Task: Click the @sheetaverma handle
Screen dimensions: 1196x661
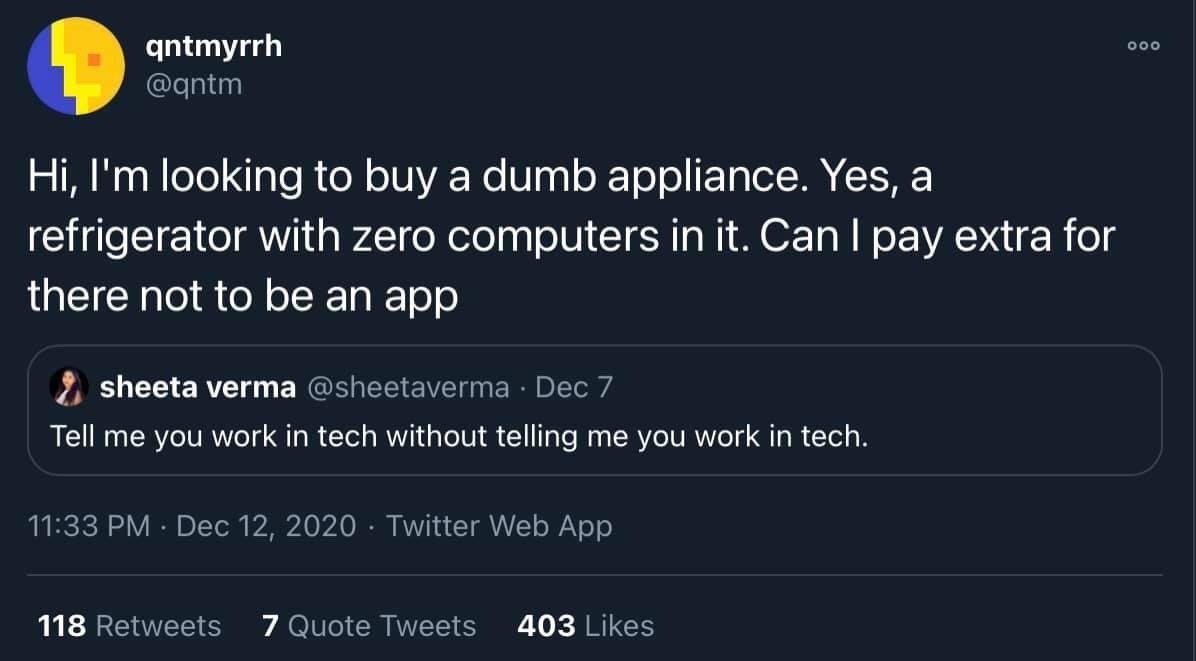Action: pyautogui.click(x=408, y=387)
